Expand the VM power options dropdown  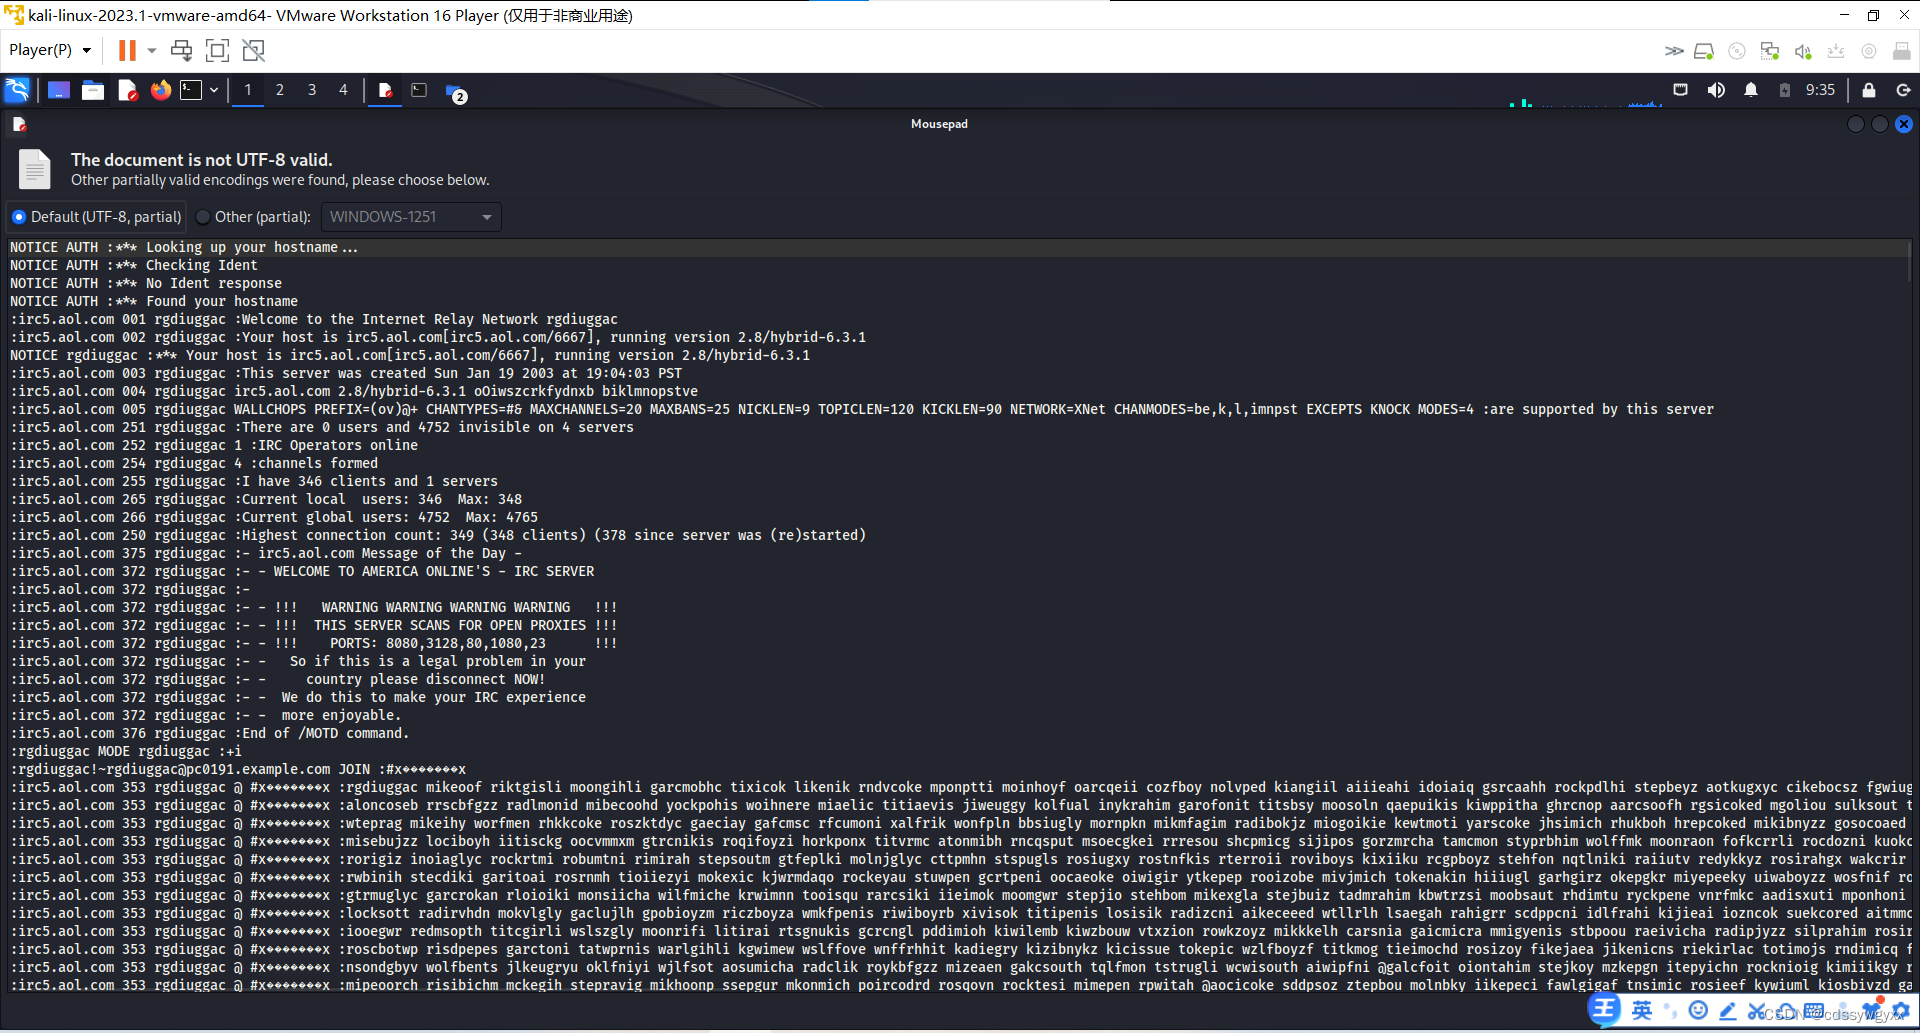152,50
